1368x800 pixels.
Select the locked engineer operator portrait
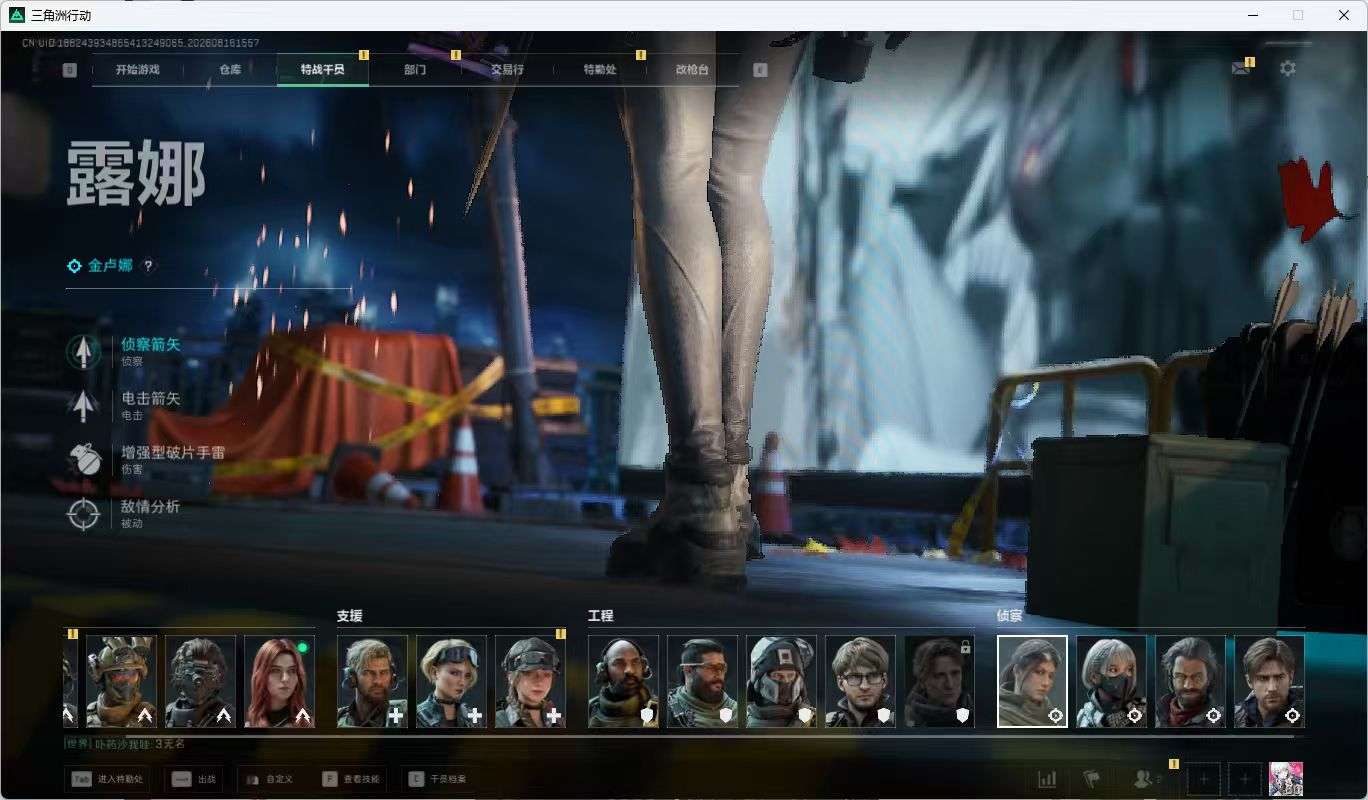[939, 681]
